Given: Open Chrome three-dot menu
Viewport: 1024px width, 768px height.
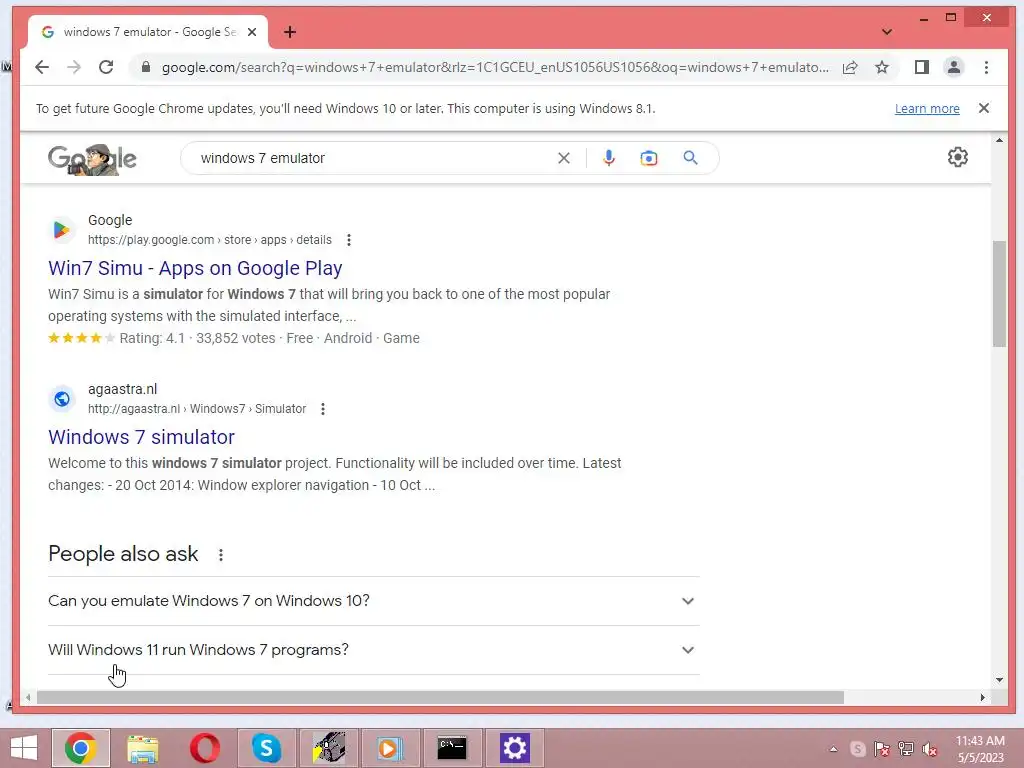Looking at the screenshot, I should (986, 67).
